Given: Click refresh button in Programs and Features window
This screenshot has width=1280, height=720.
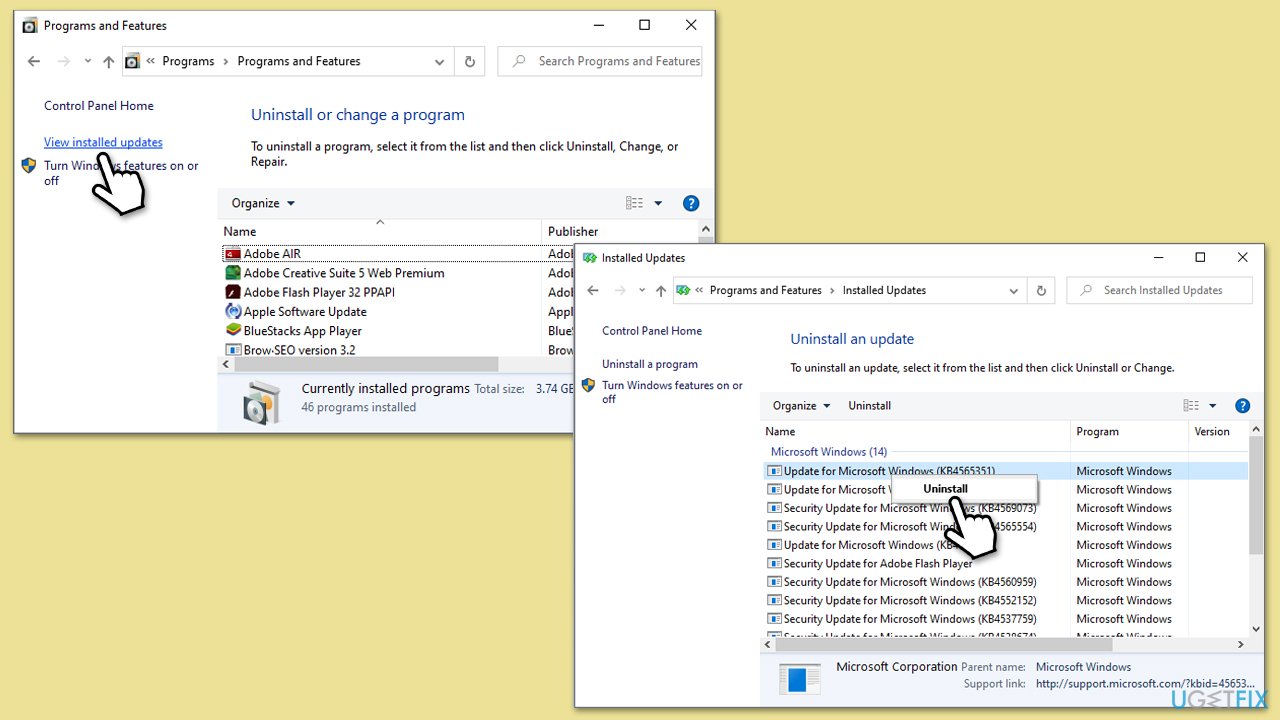Looking at the screenshot, I should pos(469,61).
